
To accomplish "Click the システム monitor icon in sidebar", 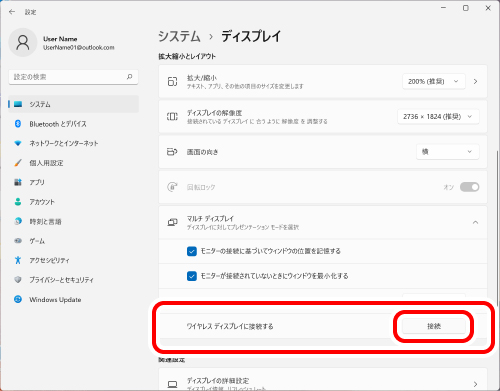I will pos(18,104).
